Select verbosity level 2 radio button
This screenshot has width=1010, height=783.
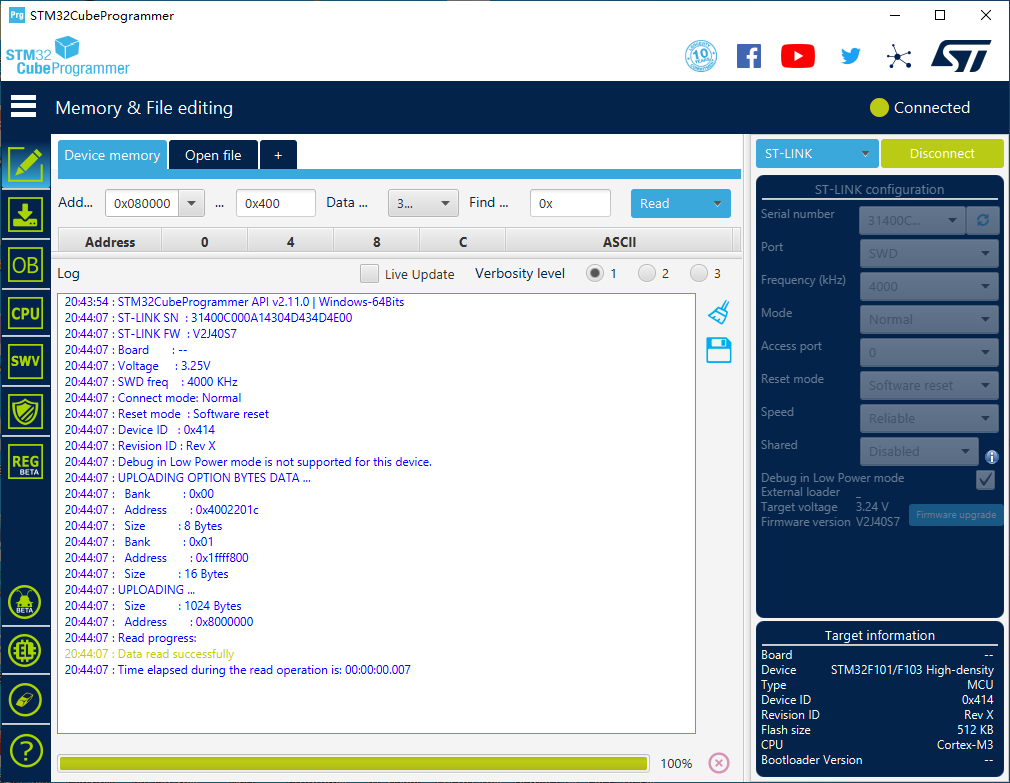pos(647,273)
